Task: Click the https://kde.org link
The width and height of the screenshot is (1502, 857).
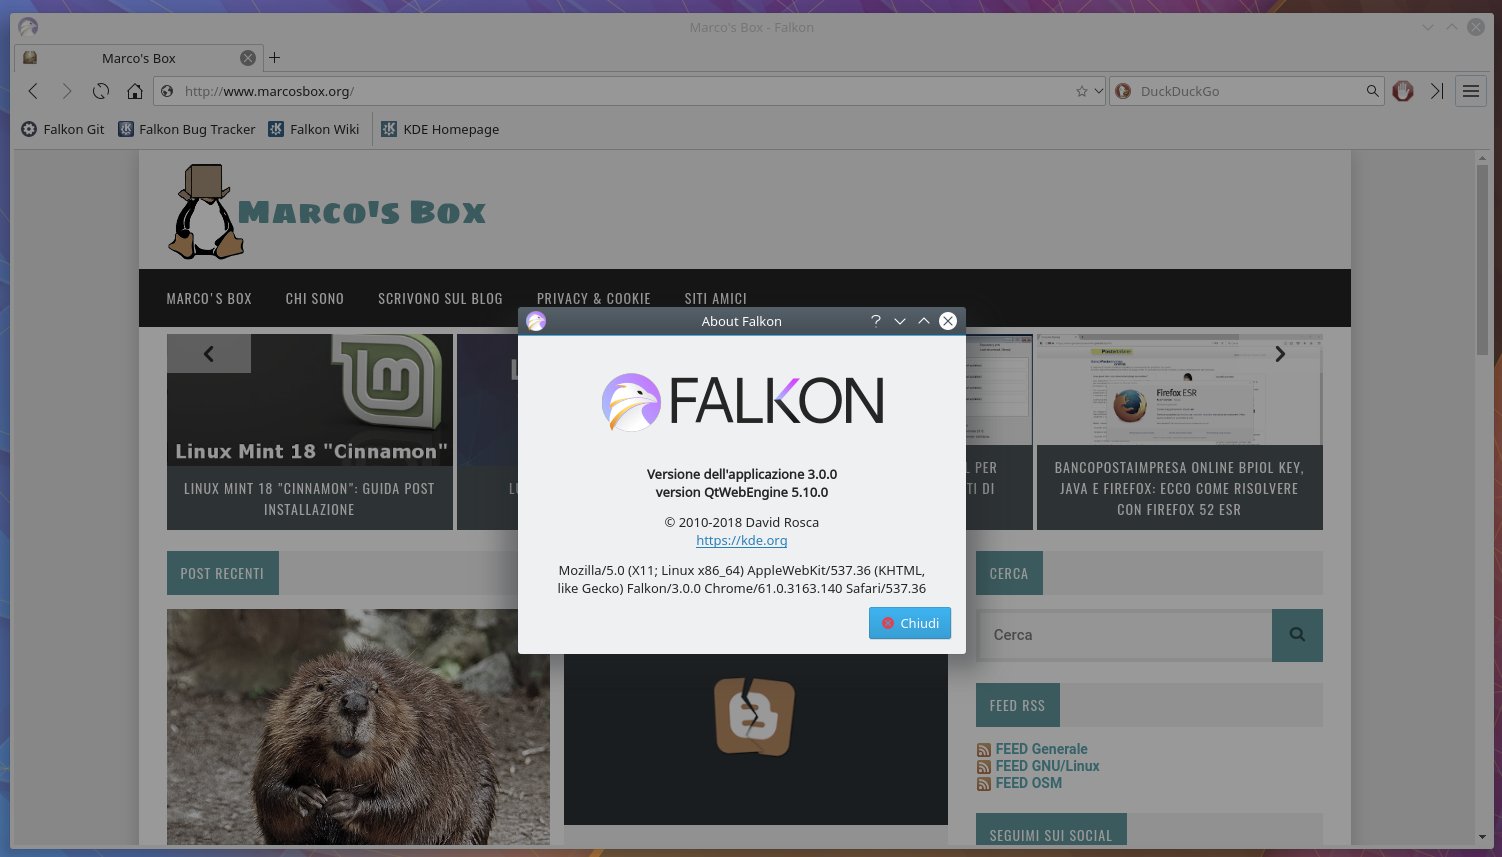Action: pos(742,540)
